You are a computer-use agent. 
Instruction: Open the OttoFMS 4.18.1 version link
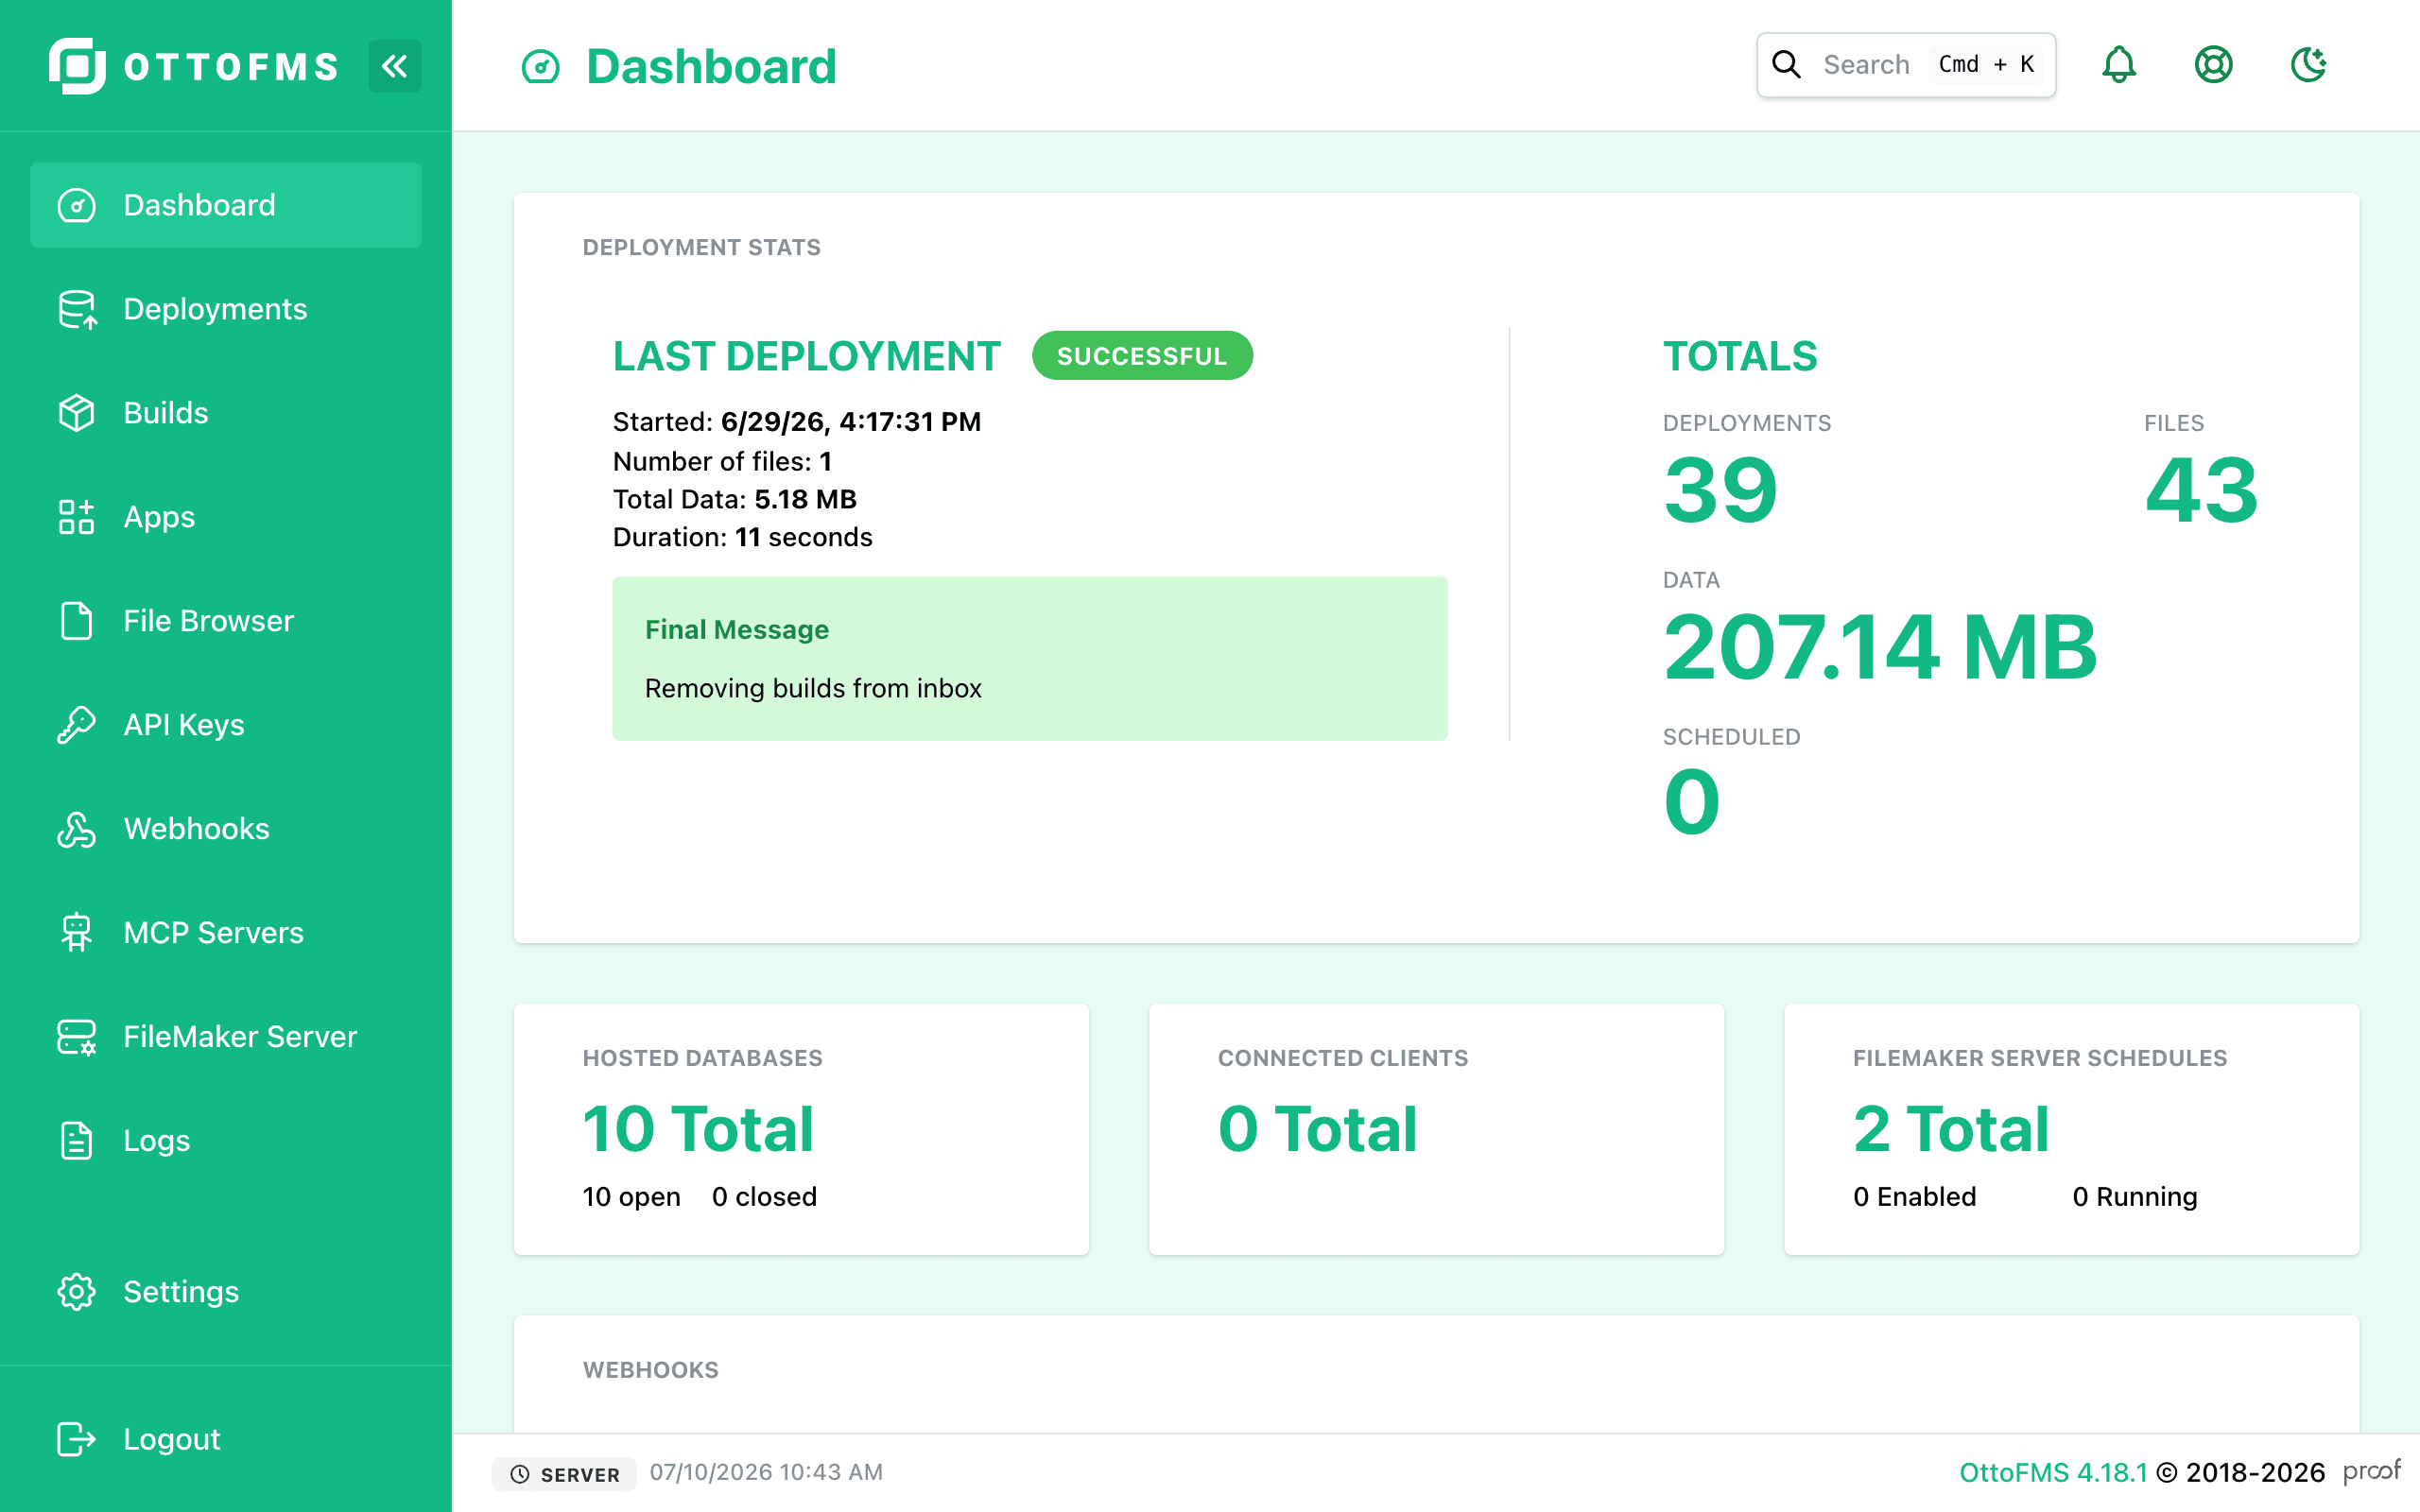point(2053,1473)
